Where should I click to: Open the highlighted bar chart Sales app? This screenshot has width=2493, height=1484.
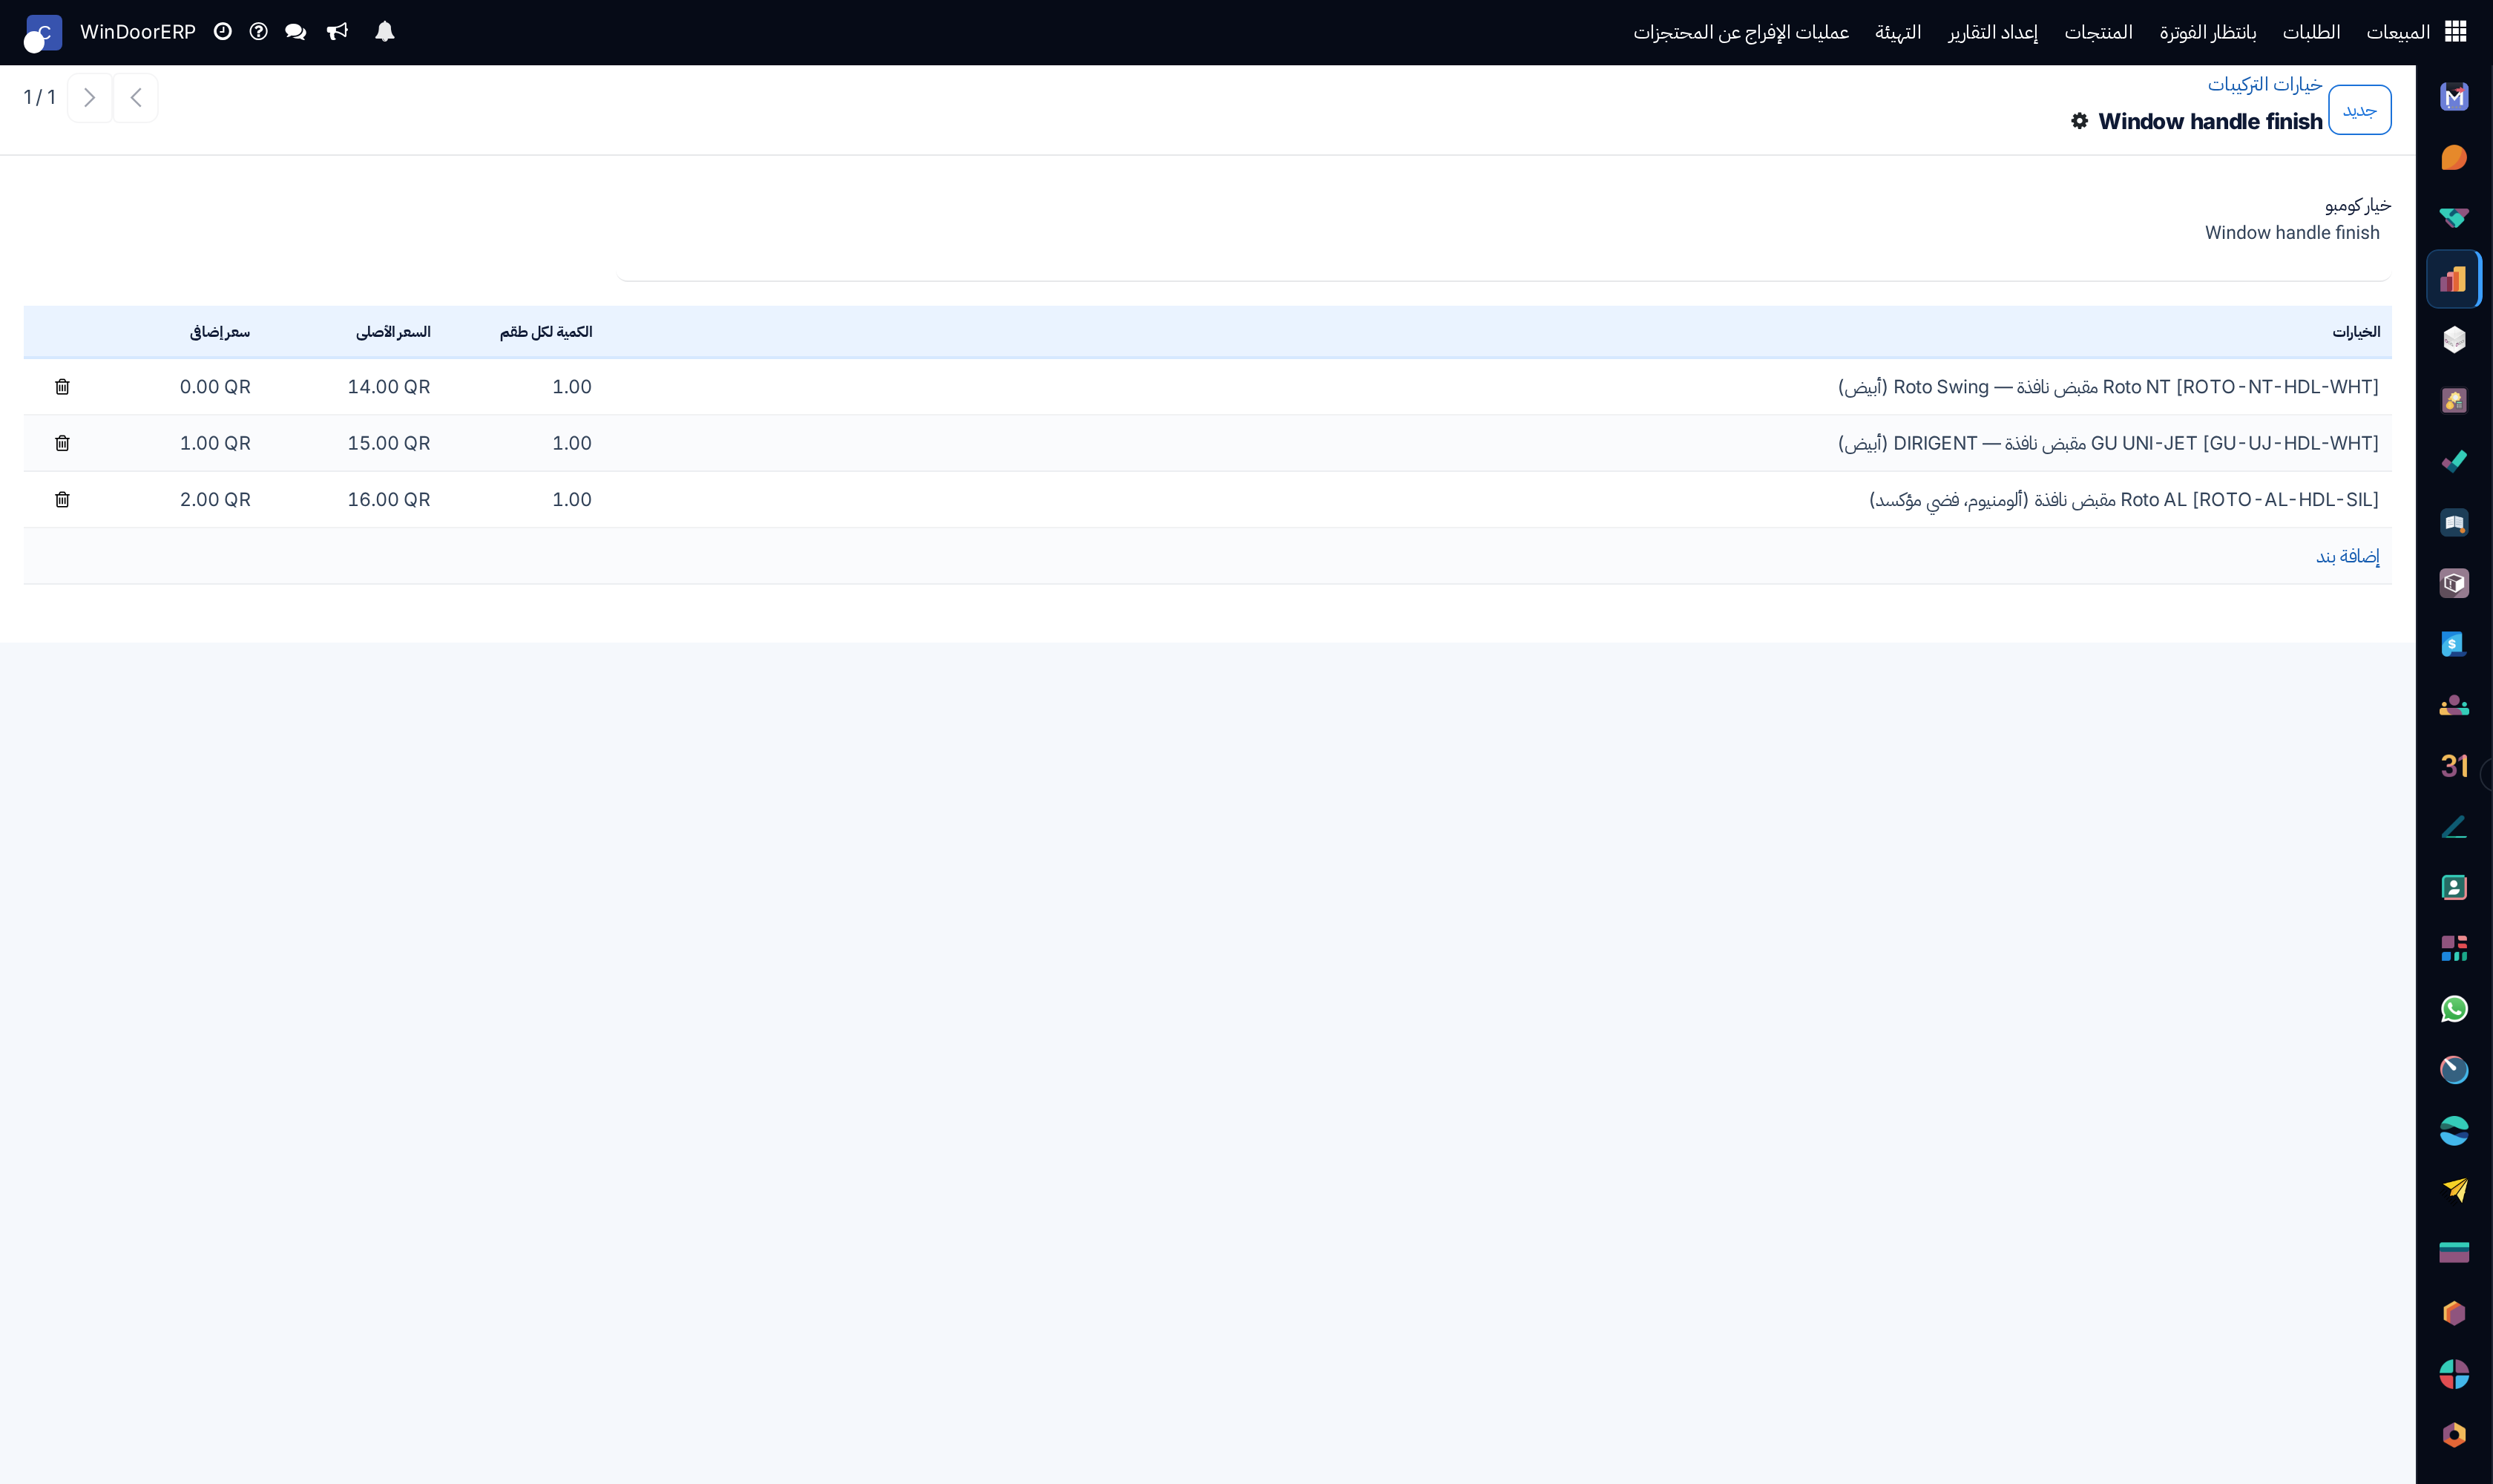click(2454, 279)
